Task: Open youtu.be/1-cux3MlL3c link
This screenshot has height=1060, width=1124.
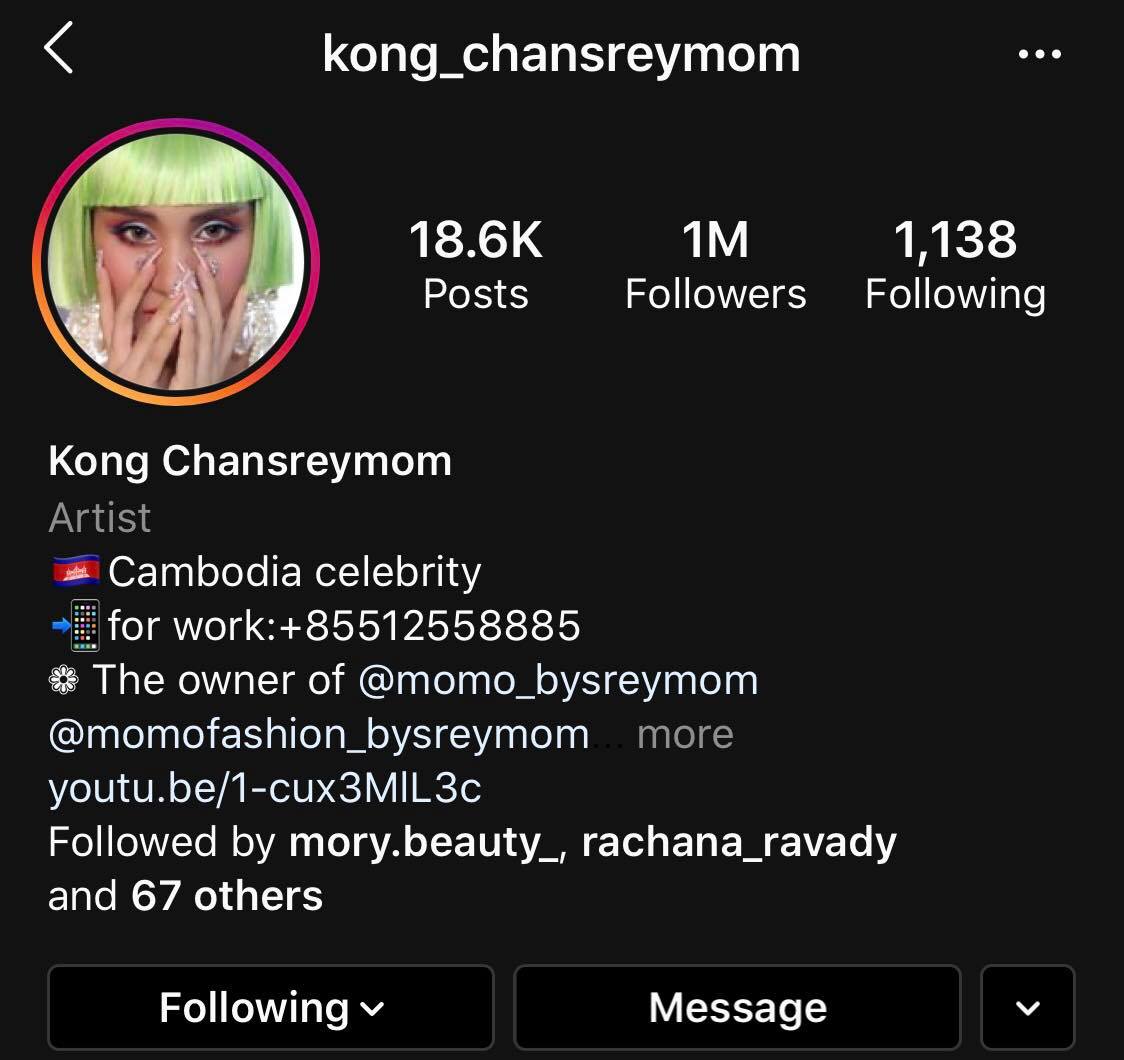Action: pyautogui.click(x=265, y=788)
